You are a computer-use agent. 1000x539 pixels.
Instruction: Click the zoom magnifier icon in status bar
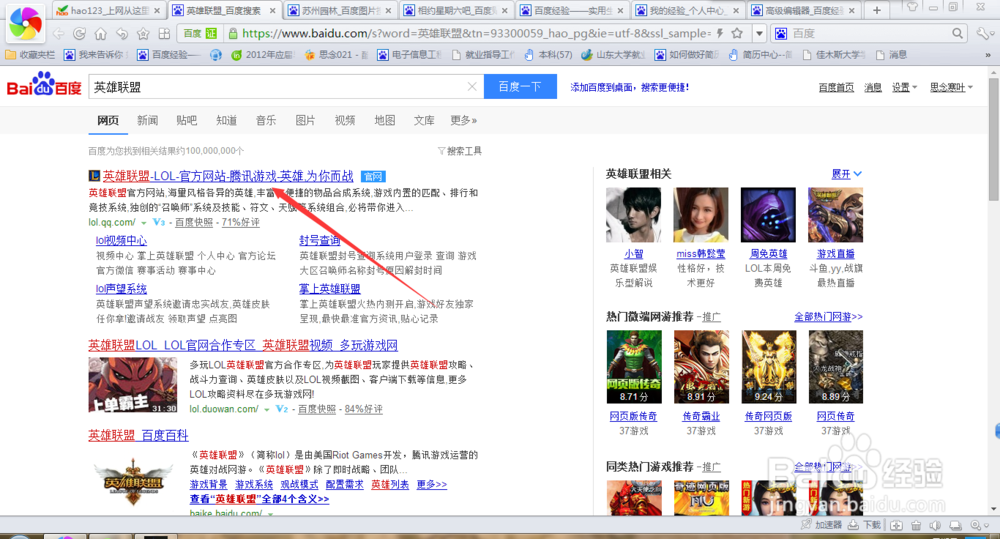pyautogui.click(x=975, y=526)
